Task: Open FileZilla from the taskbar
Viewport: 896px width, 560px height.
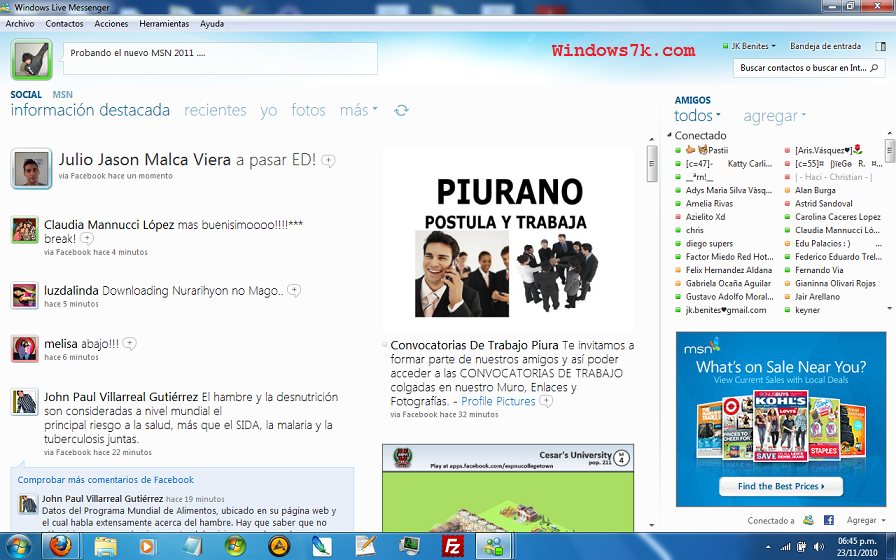Action: pos(453,546)
